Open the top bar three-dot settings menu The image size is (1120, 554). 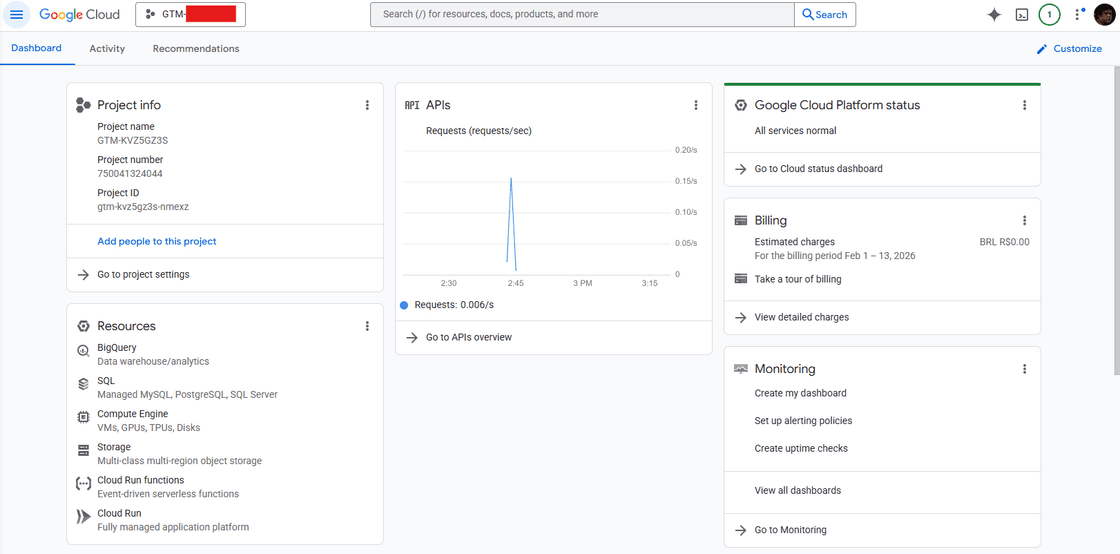point(1077,14)
